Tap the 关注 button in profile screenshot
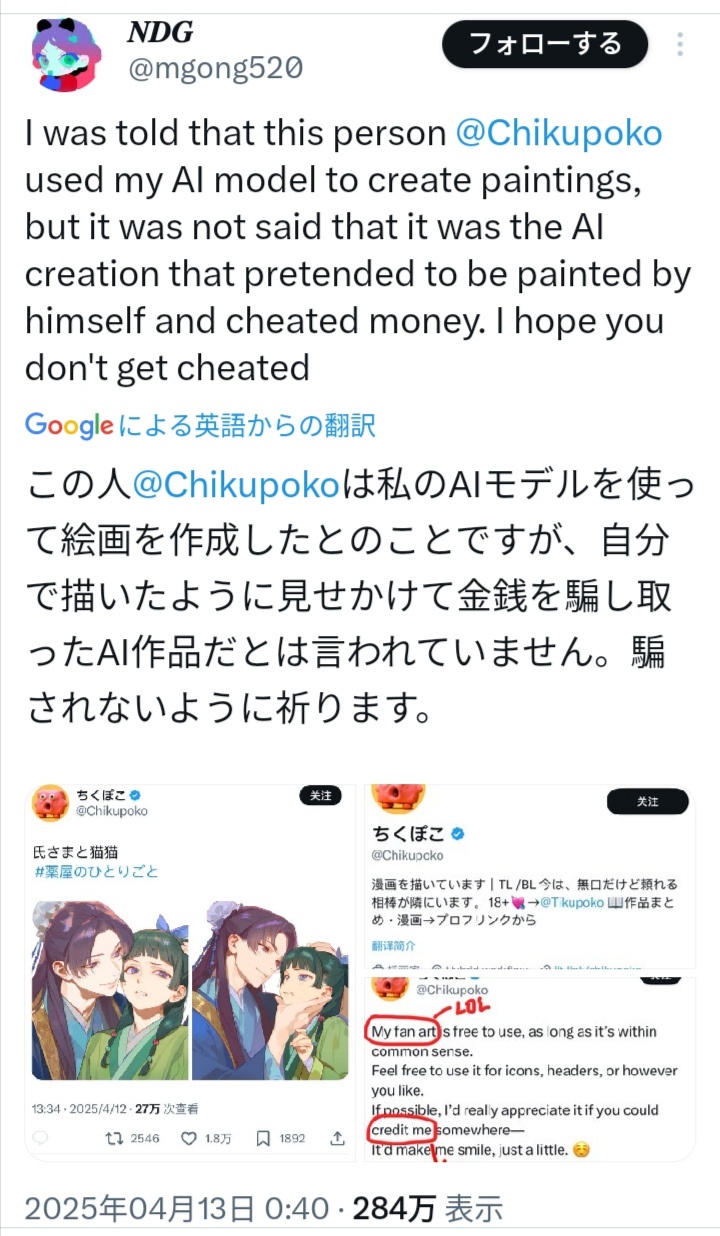This screenshot has width=720, height=1236. [x=648, y=801]
